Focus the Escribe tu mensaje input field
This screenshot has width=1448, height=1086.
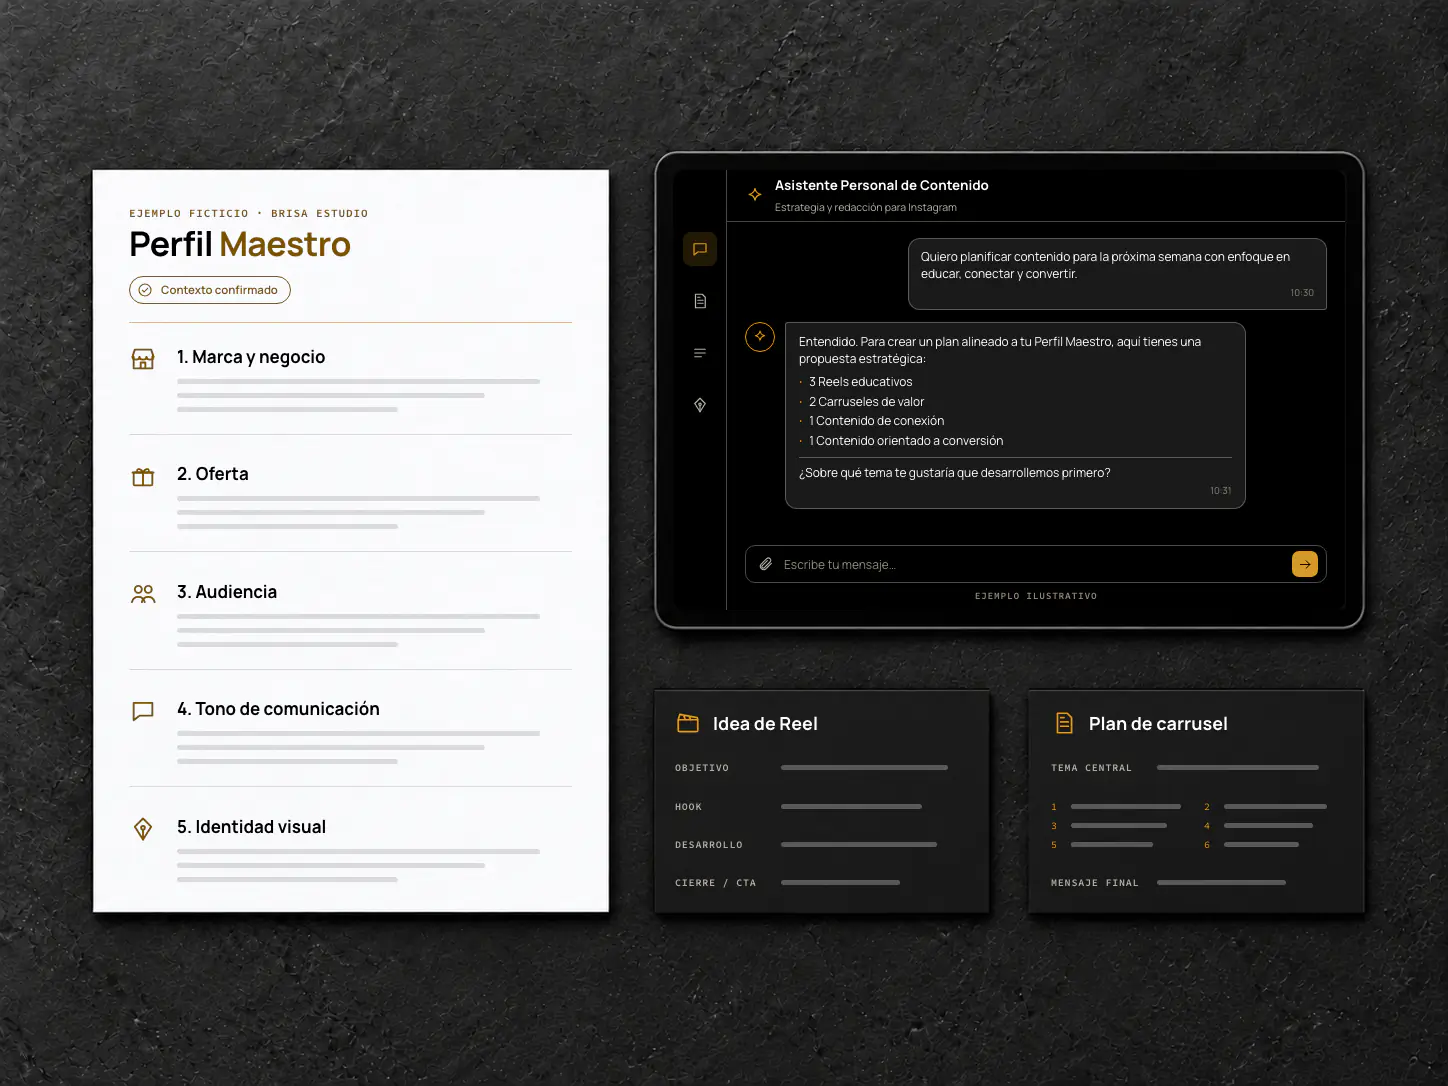[1036, 564]
